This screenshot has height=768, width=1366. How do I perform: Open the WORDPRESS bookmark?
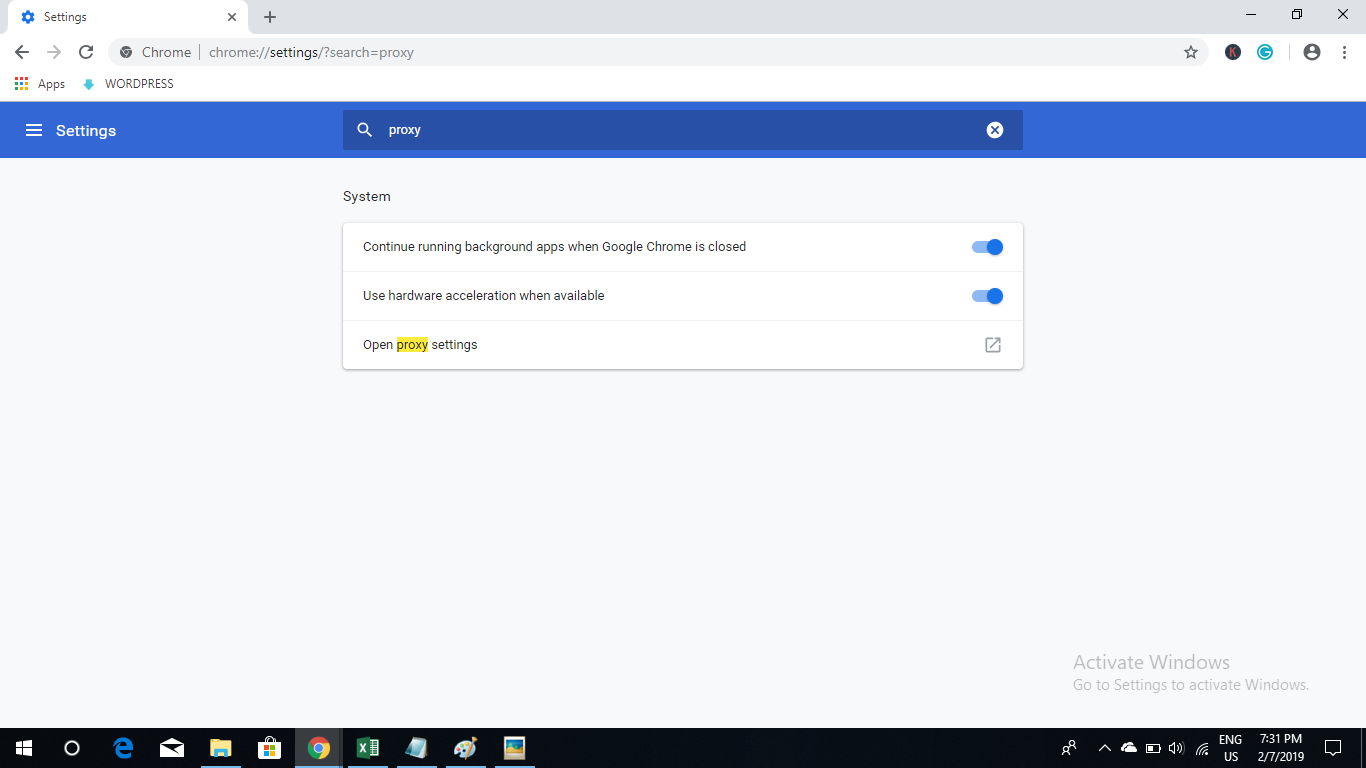tap(128, 84)
